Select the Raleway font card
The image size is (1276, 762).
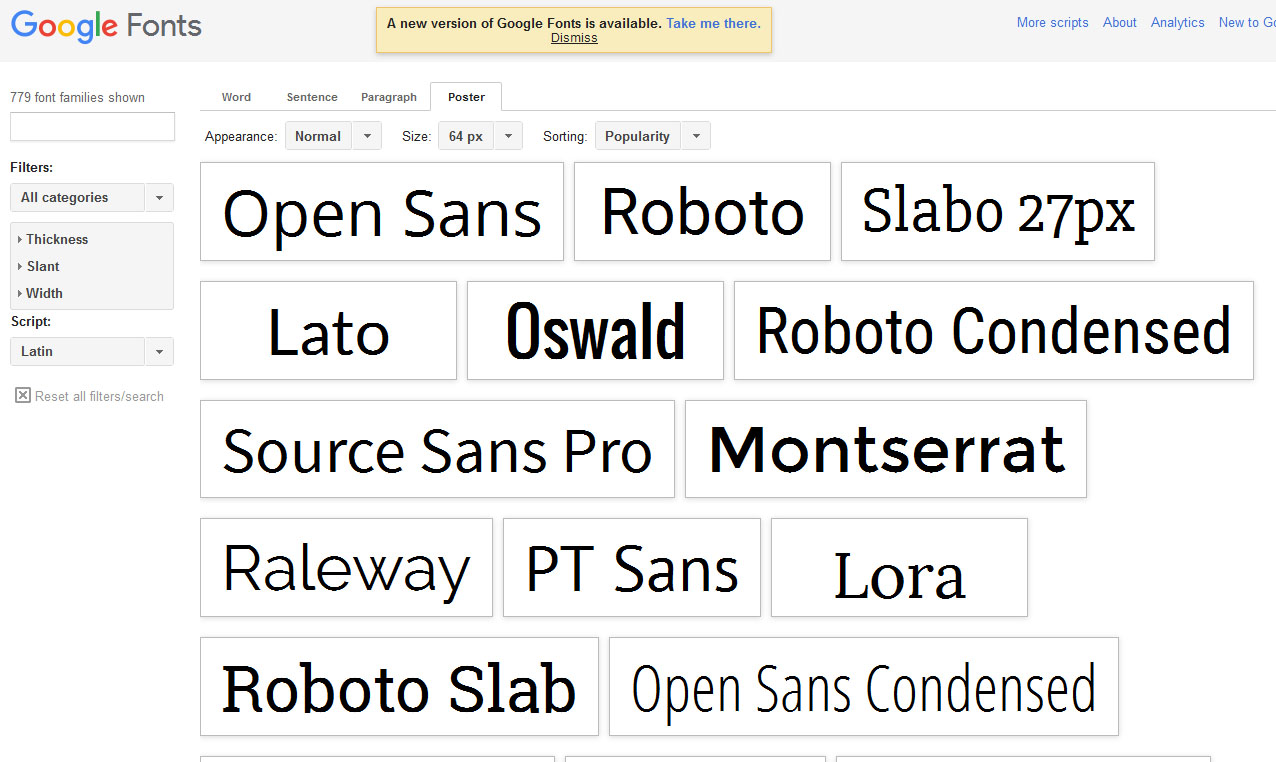click(x=346, y=568)
